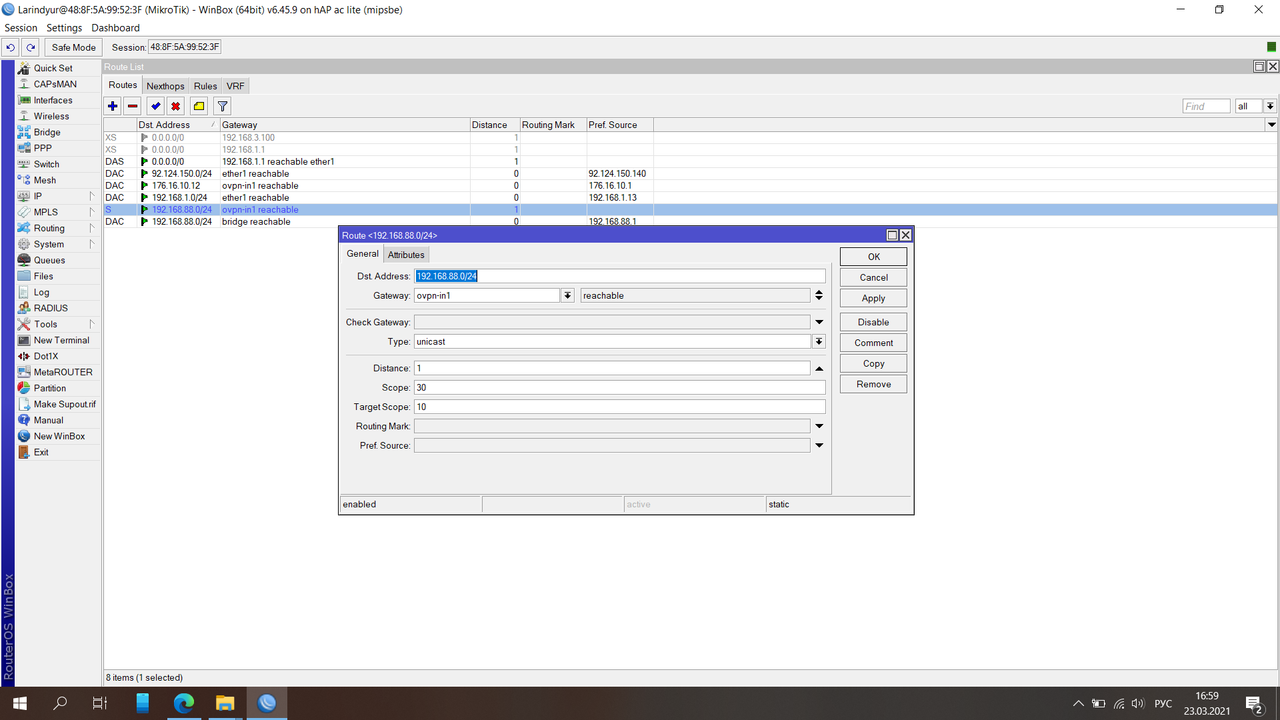Screen dimensions: 1280x720
Task: Open the Dashboard menu
Action: click(116, 28)
